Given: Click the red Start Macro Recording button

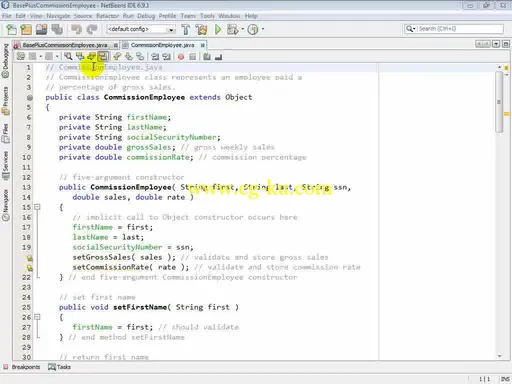Looking at the screenshot, I should tap(181, 57).
